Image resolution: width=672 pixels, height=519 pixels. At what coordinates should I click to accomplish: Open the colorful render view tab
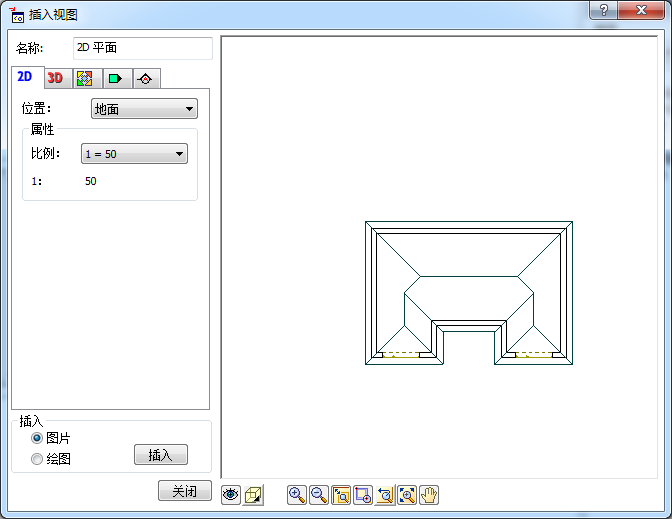[87, 78]
